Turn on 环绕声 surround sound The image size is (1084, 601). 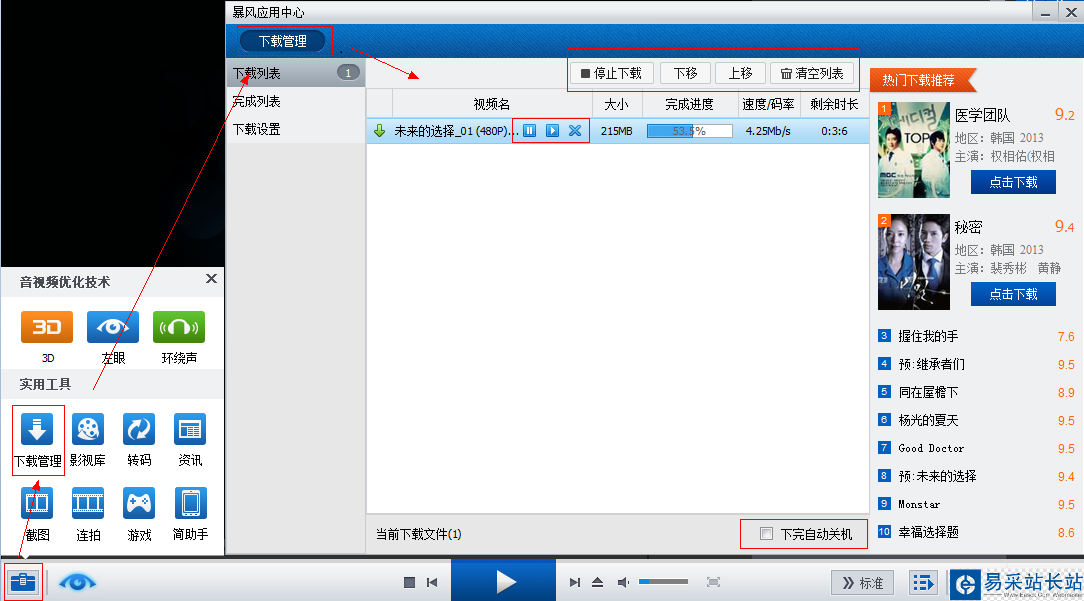click(179, 327)
